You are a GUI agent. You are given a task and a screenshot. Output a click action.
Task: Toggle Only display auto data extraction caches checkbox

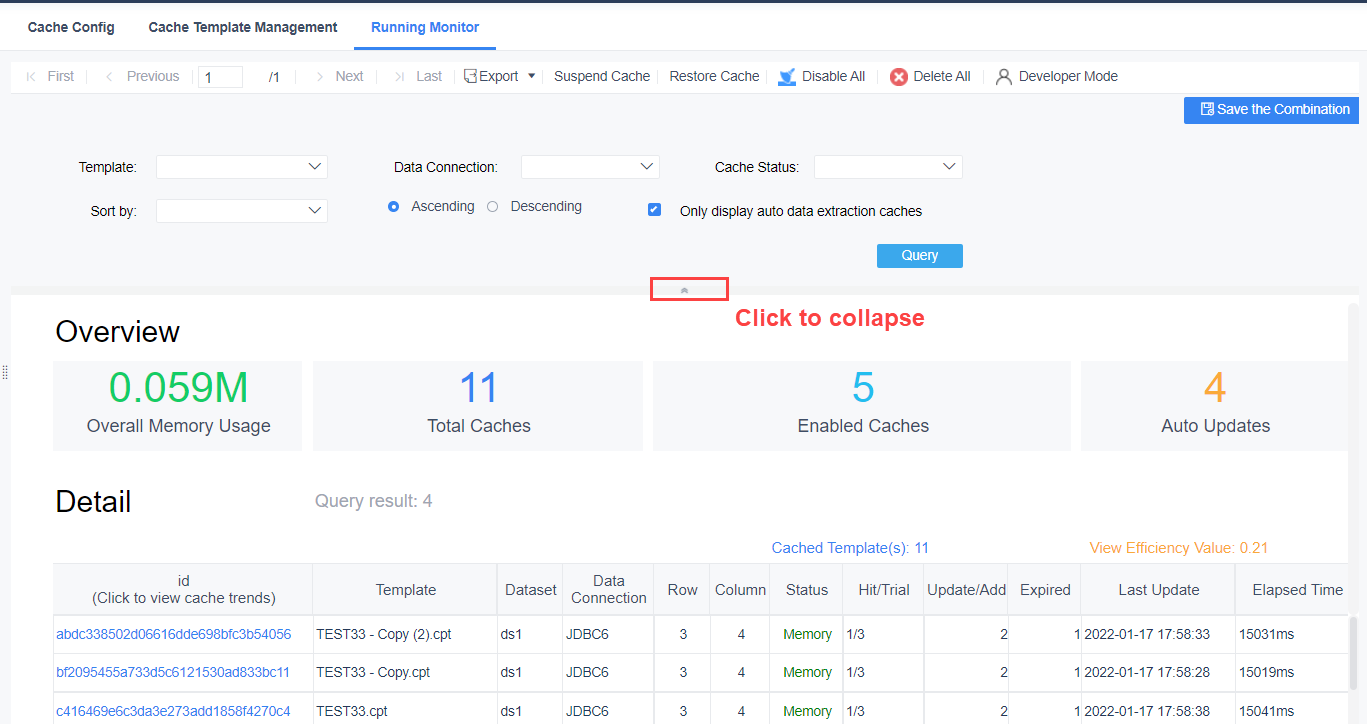pos(654,210)
